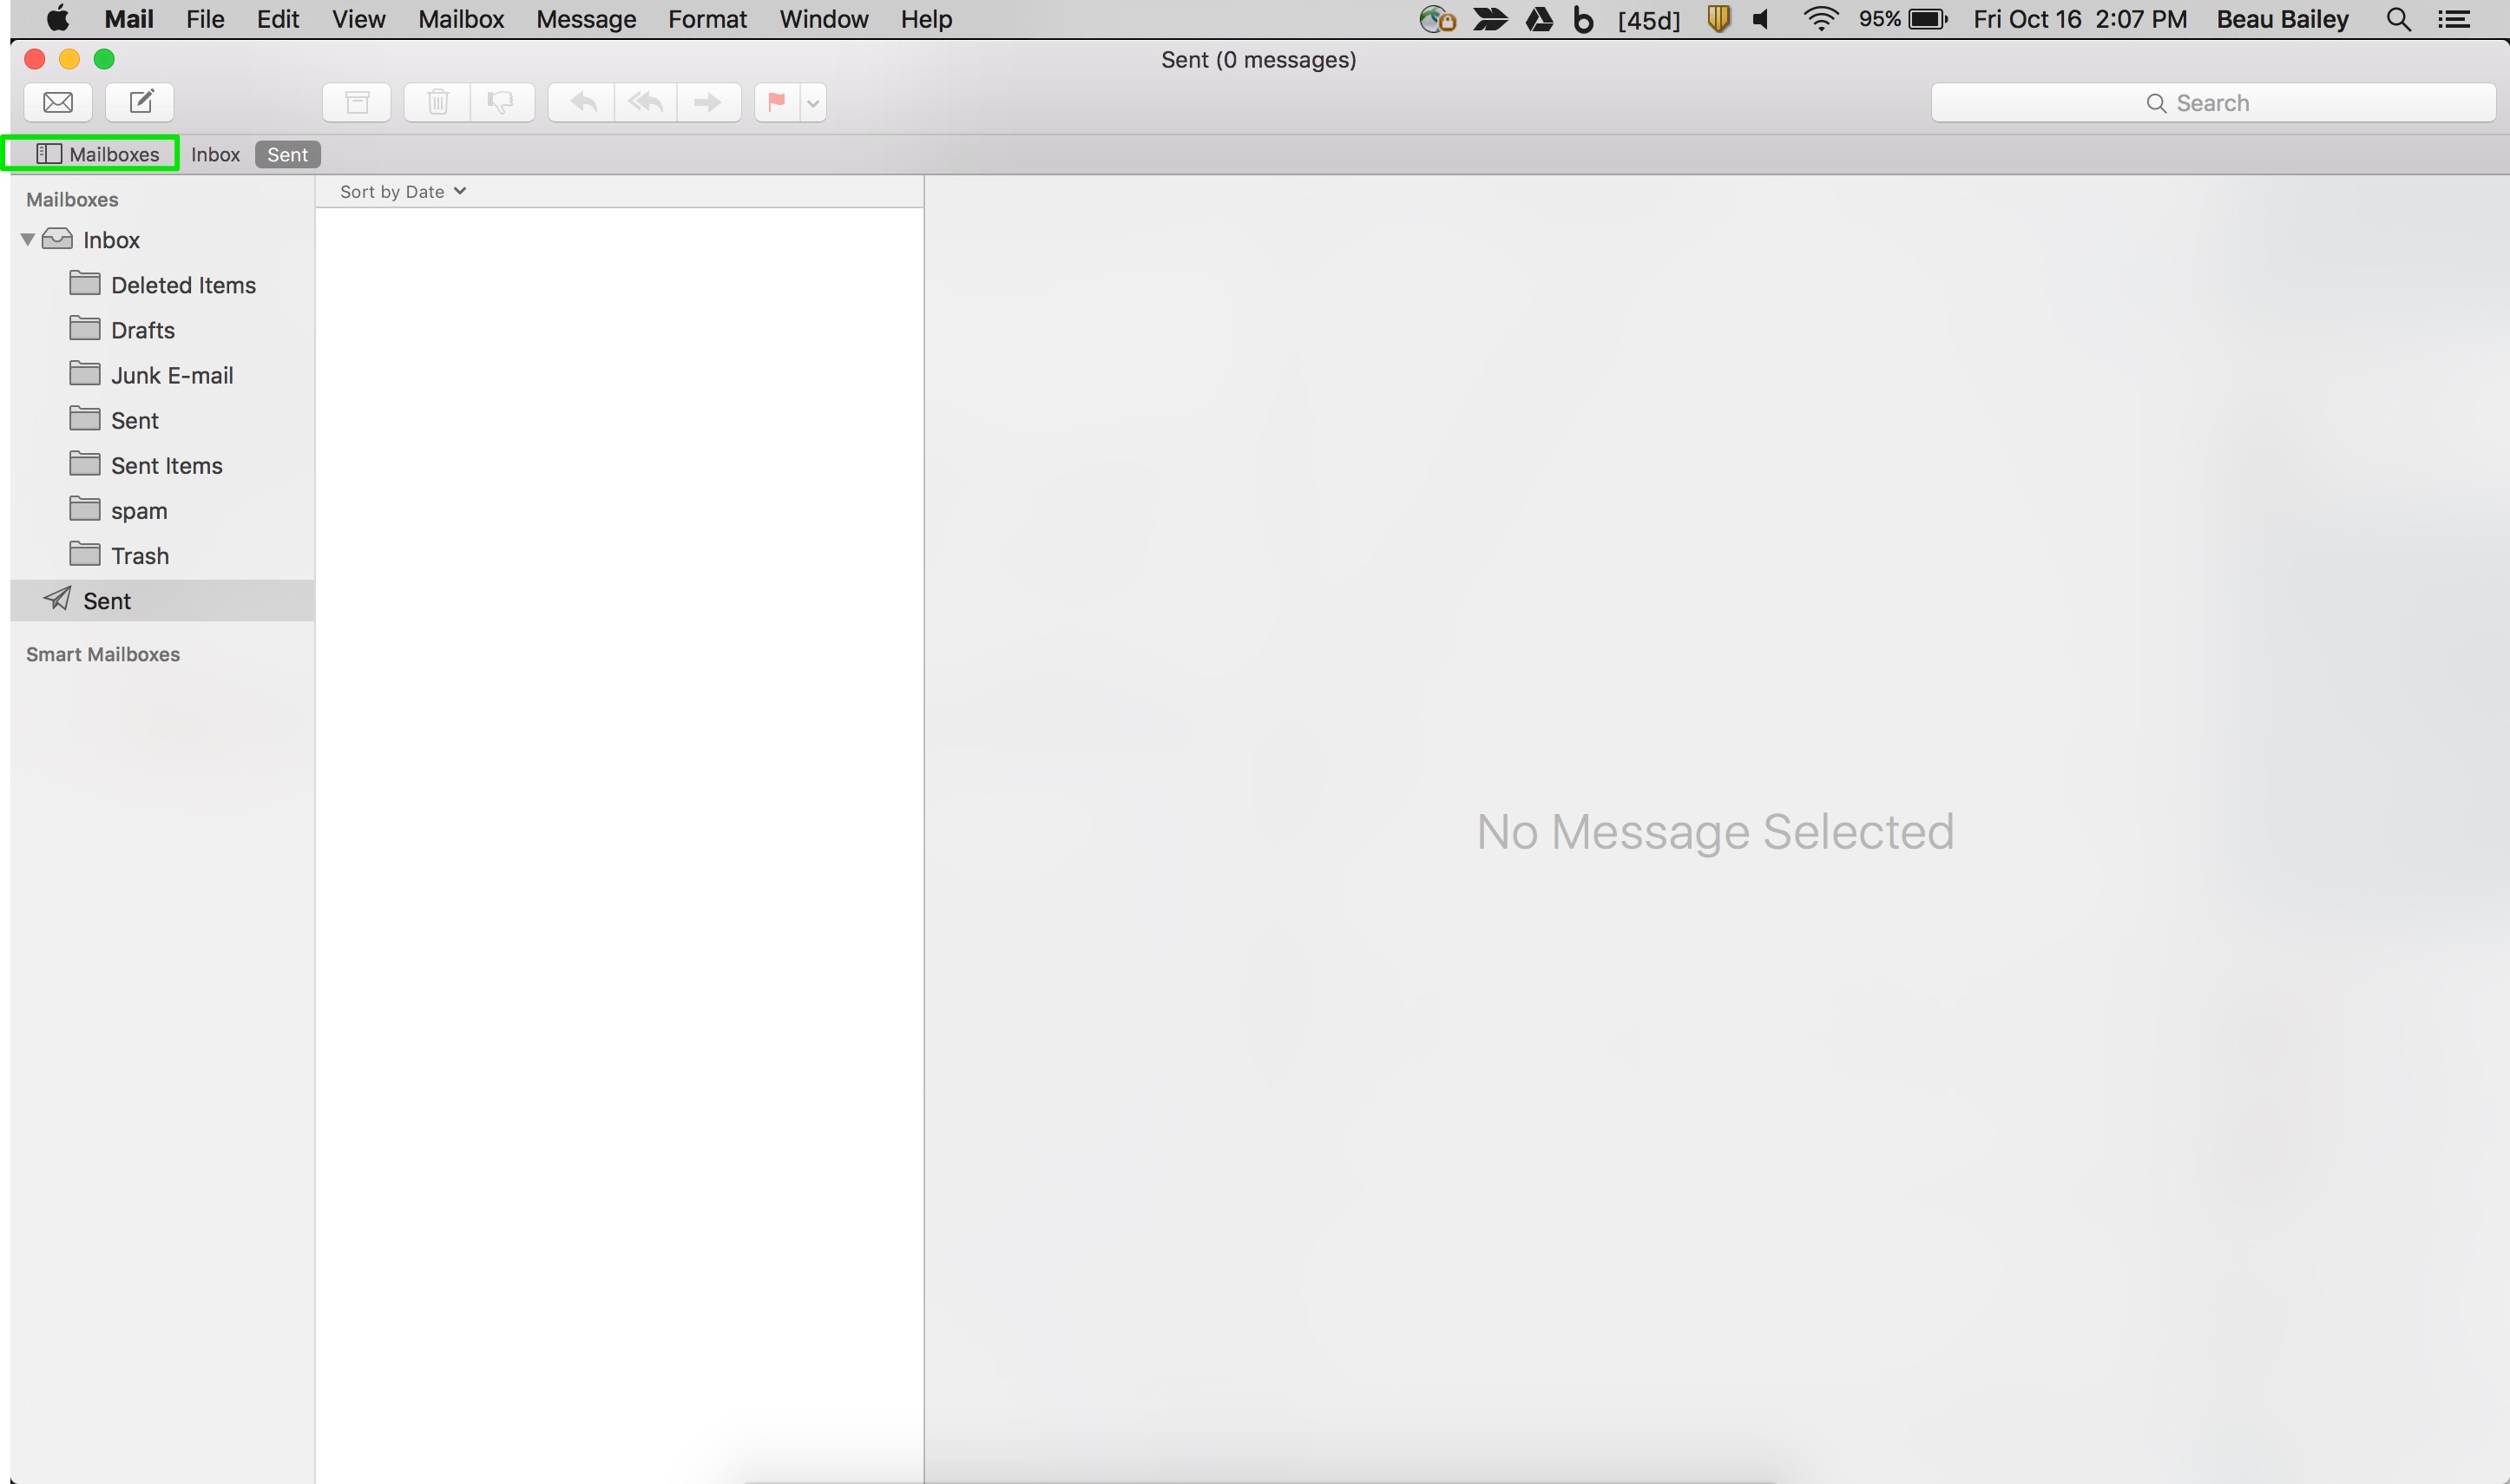Click the volume speaker menu bar icon
The image size is (2510, 1484).
pyautogui.click(x=1762, y=19)
